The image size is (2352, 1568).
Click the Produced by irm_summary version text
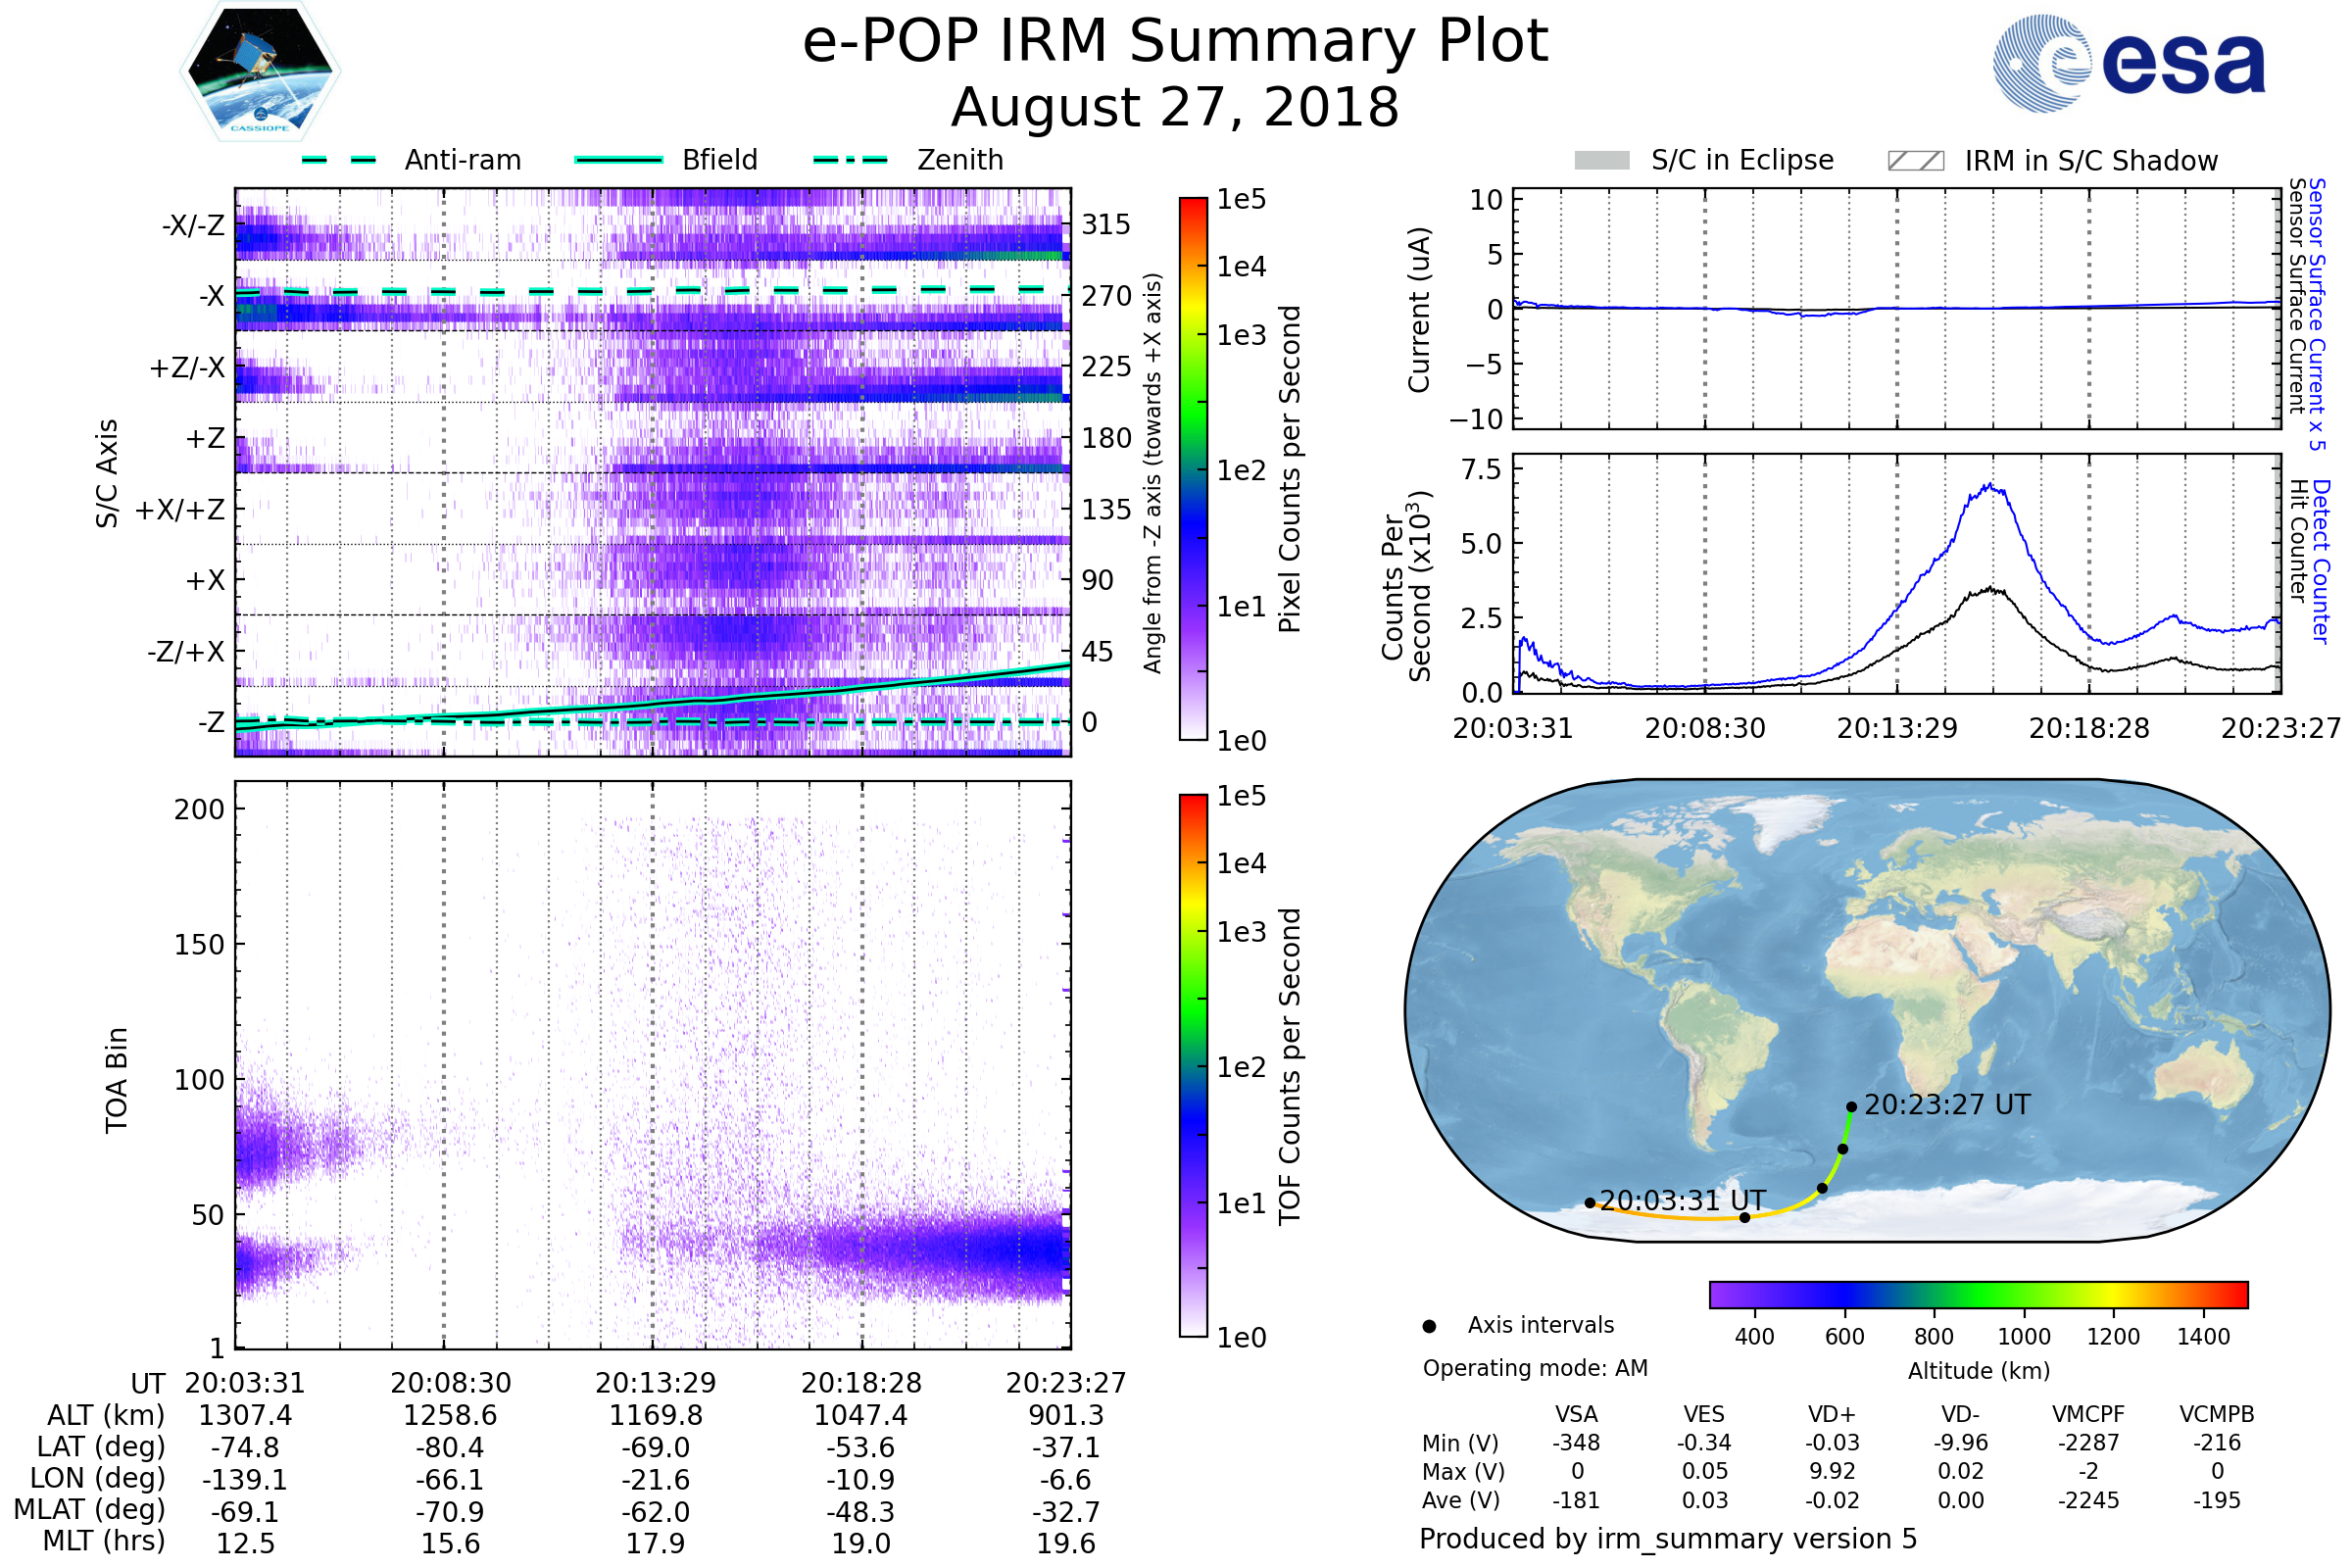click(x=1667, y=1538)
